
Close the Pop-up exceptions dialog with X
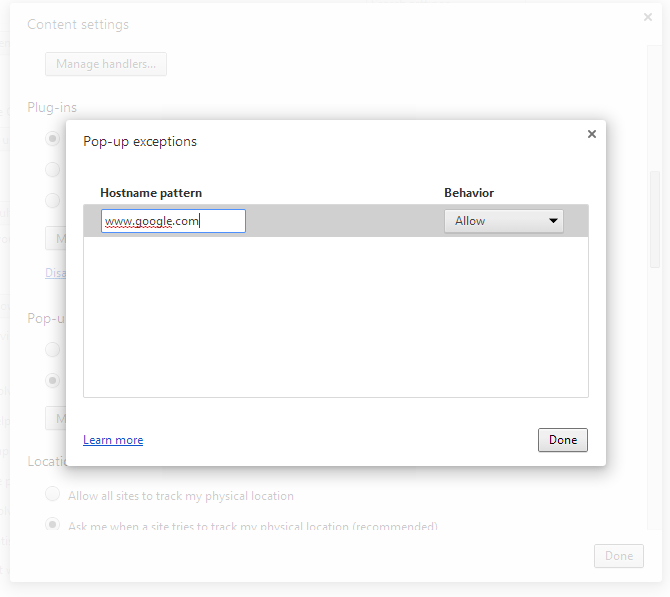pos(591,134)
